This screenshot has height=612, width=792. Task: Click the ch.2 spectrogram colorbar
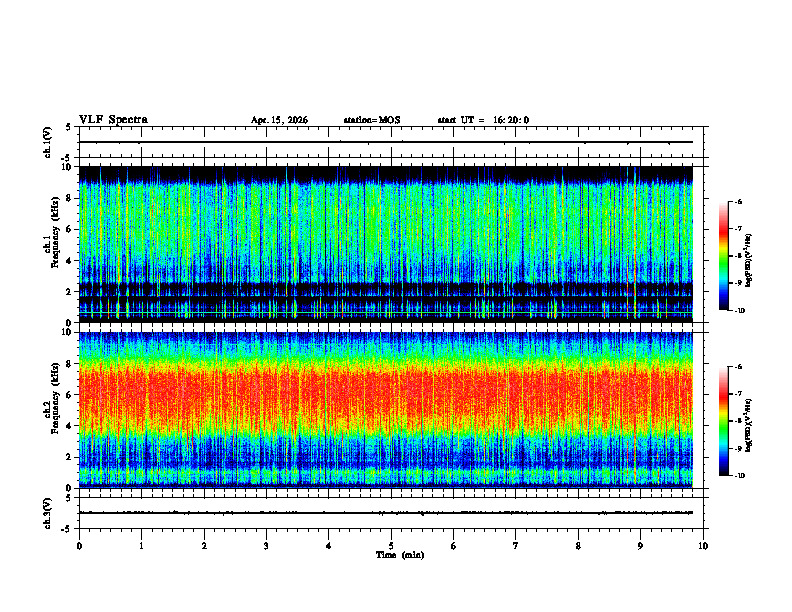(723, 421)
